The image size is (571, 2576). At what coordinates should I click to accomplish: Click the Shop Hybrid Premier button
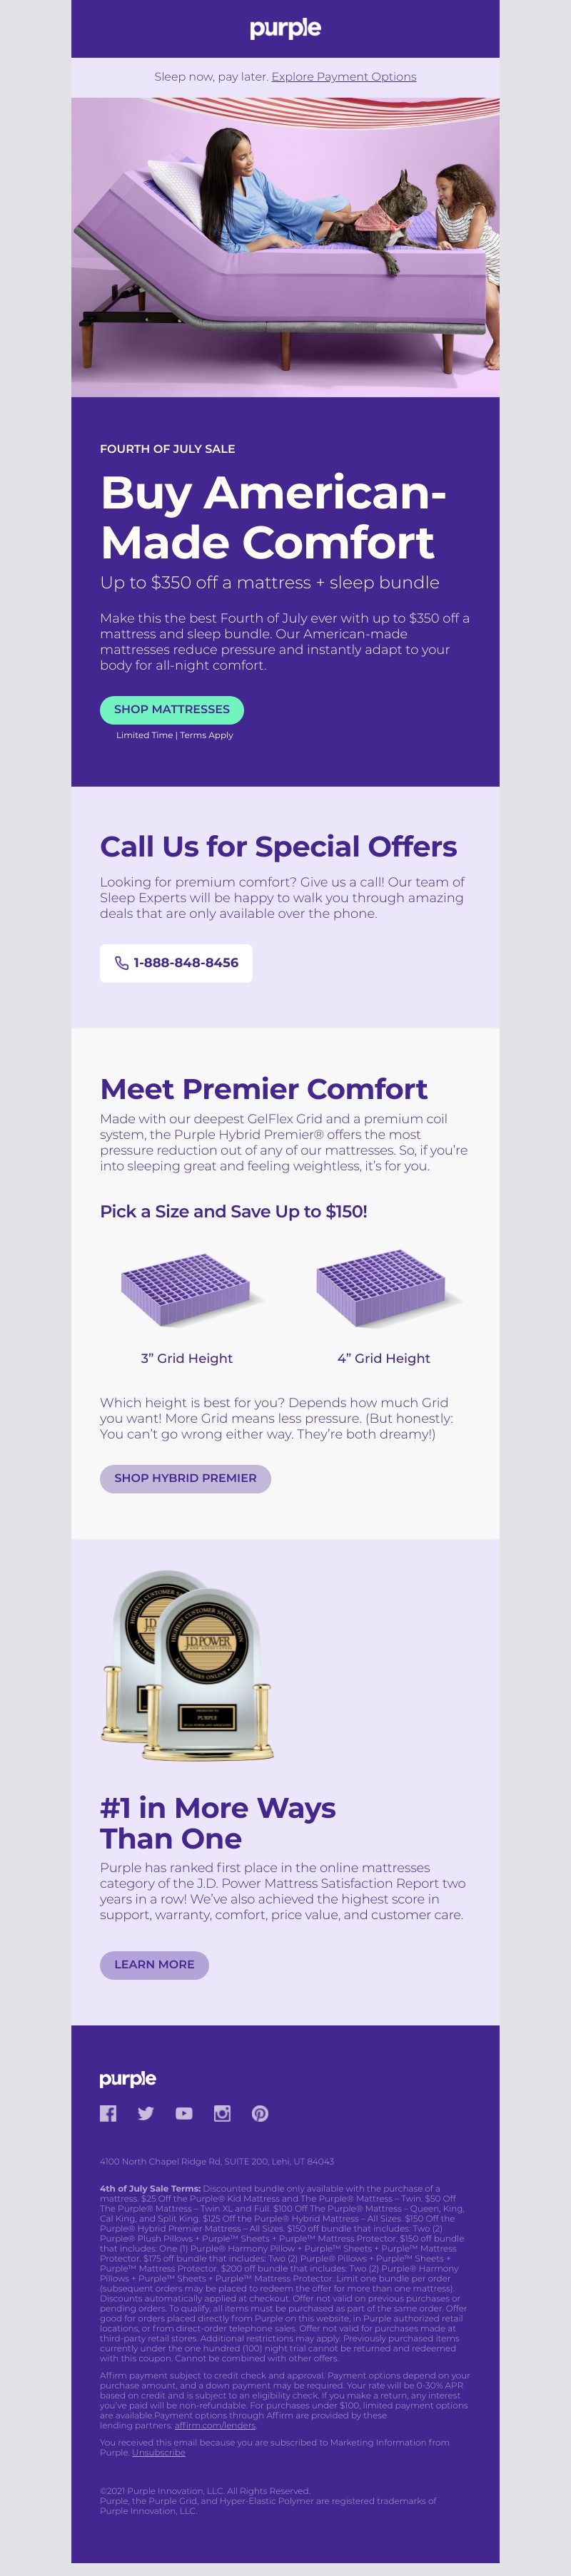pos(185,1478)
